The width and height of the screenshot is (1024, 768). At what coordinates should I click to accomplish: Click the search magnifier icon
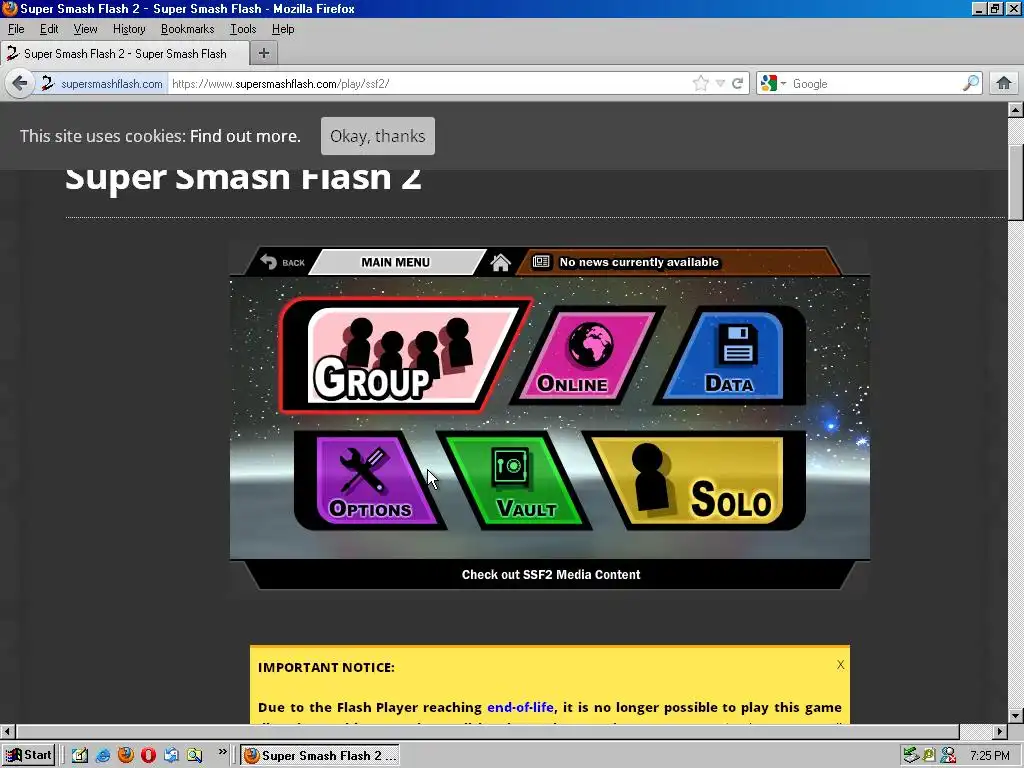(x=971, y=83)
